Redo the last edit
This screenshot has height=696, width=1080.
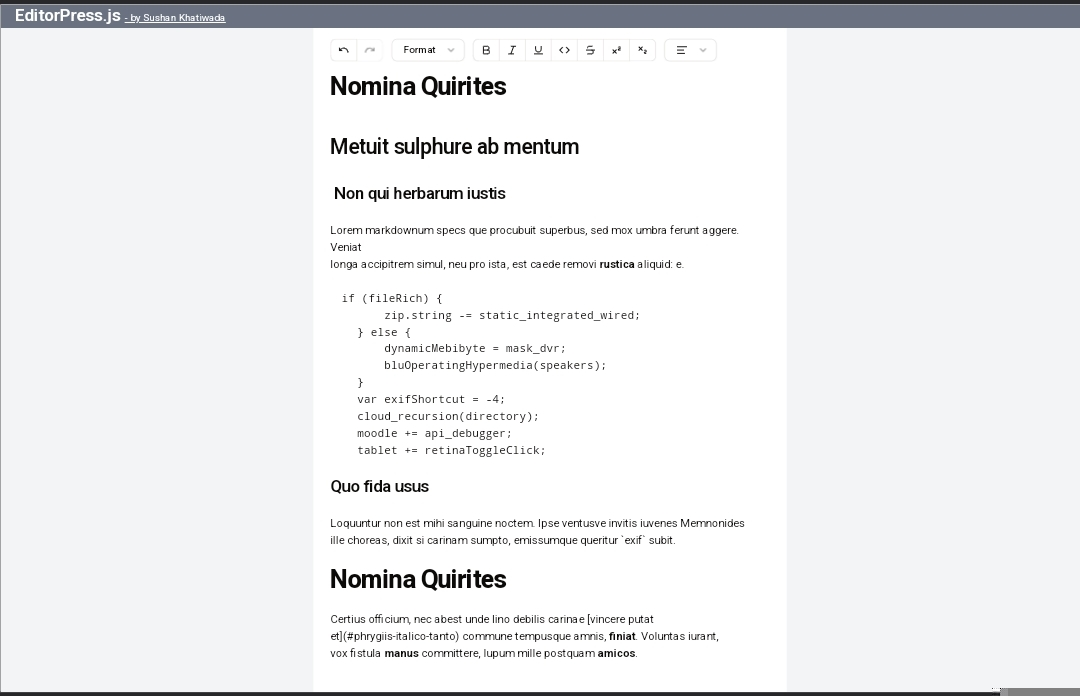click(x=369, y=50)
